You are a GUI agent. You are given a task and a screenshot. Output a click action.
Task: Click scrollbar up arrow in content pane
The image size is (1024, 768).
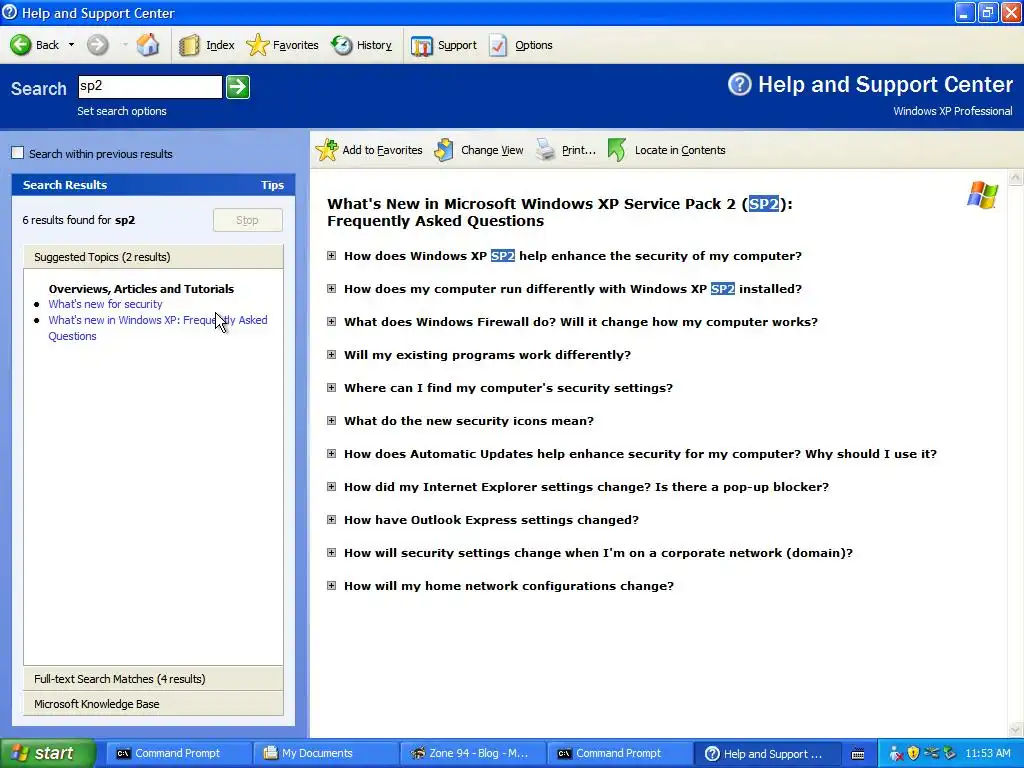1016,177
